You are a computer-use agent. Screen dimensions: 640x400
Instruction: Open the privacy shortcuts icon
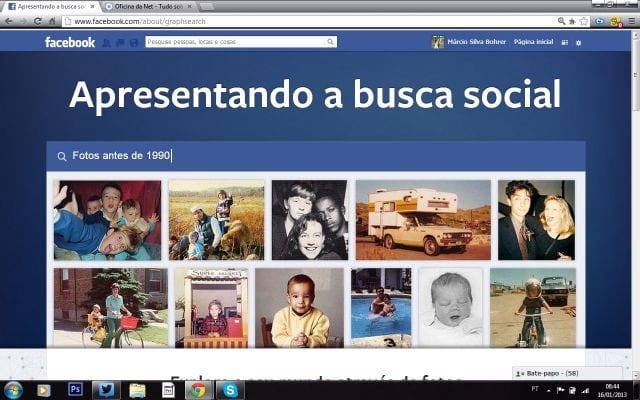pos(564,42)
